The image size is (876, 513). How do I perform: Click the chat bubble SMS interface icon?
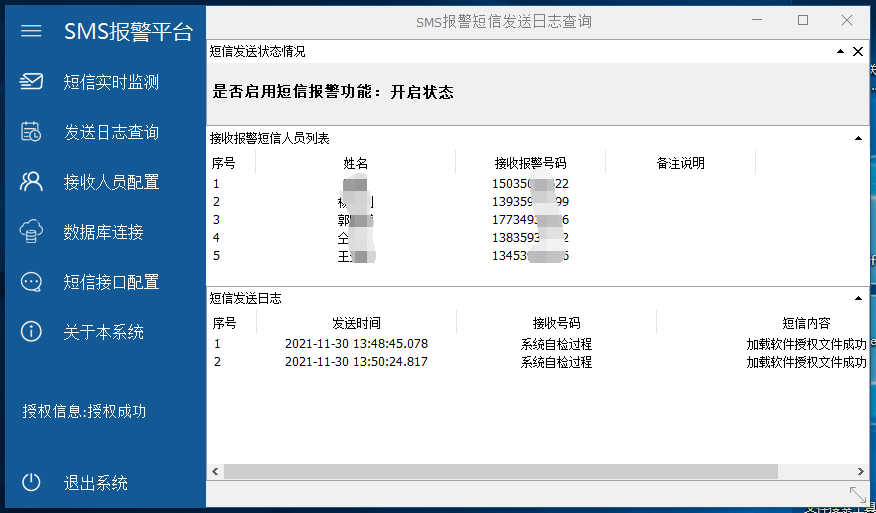[31, 282]
